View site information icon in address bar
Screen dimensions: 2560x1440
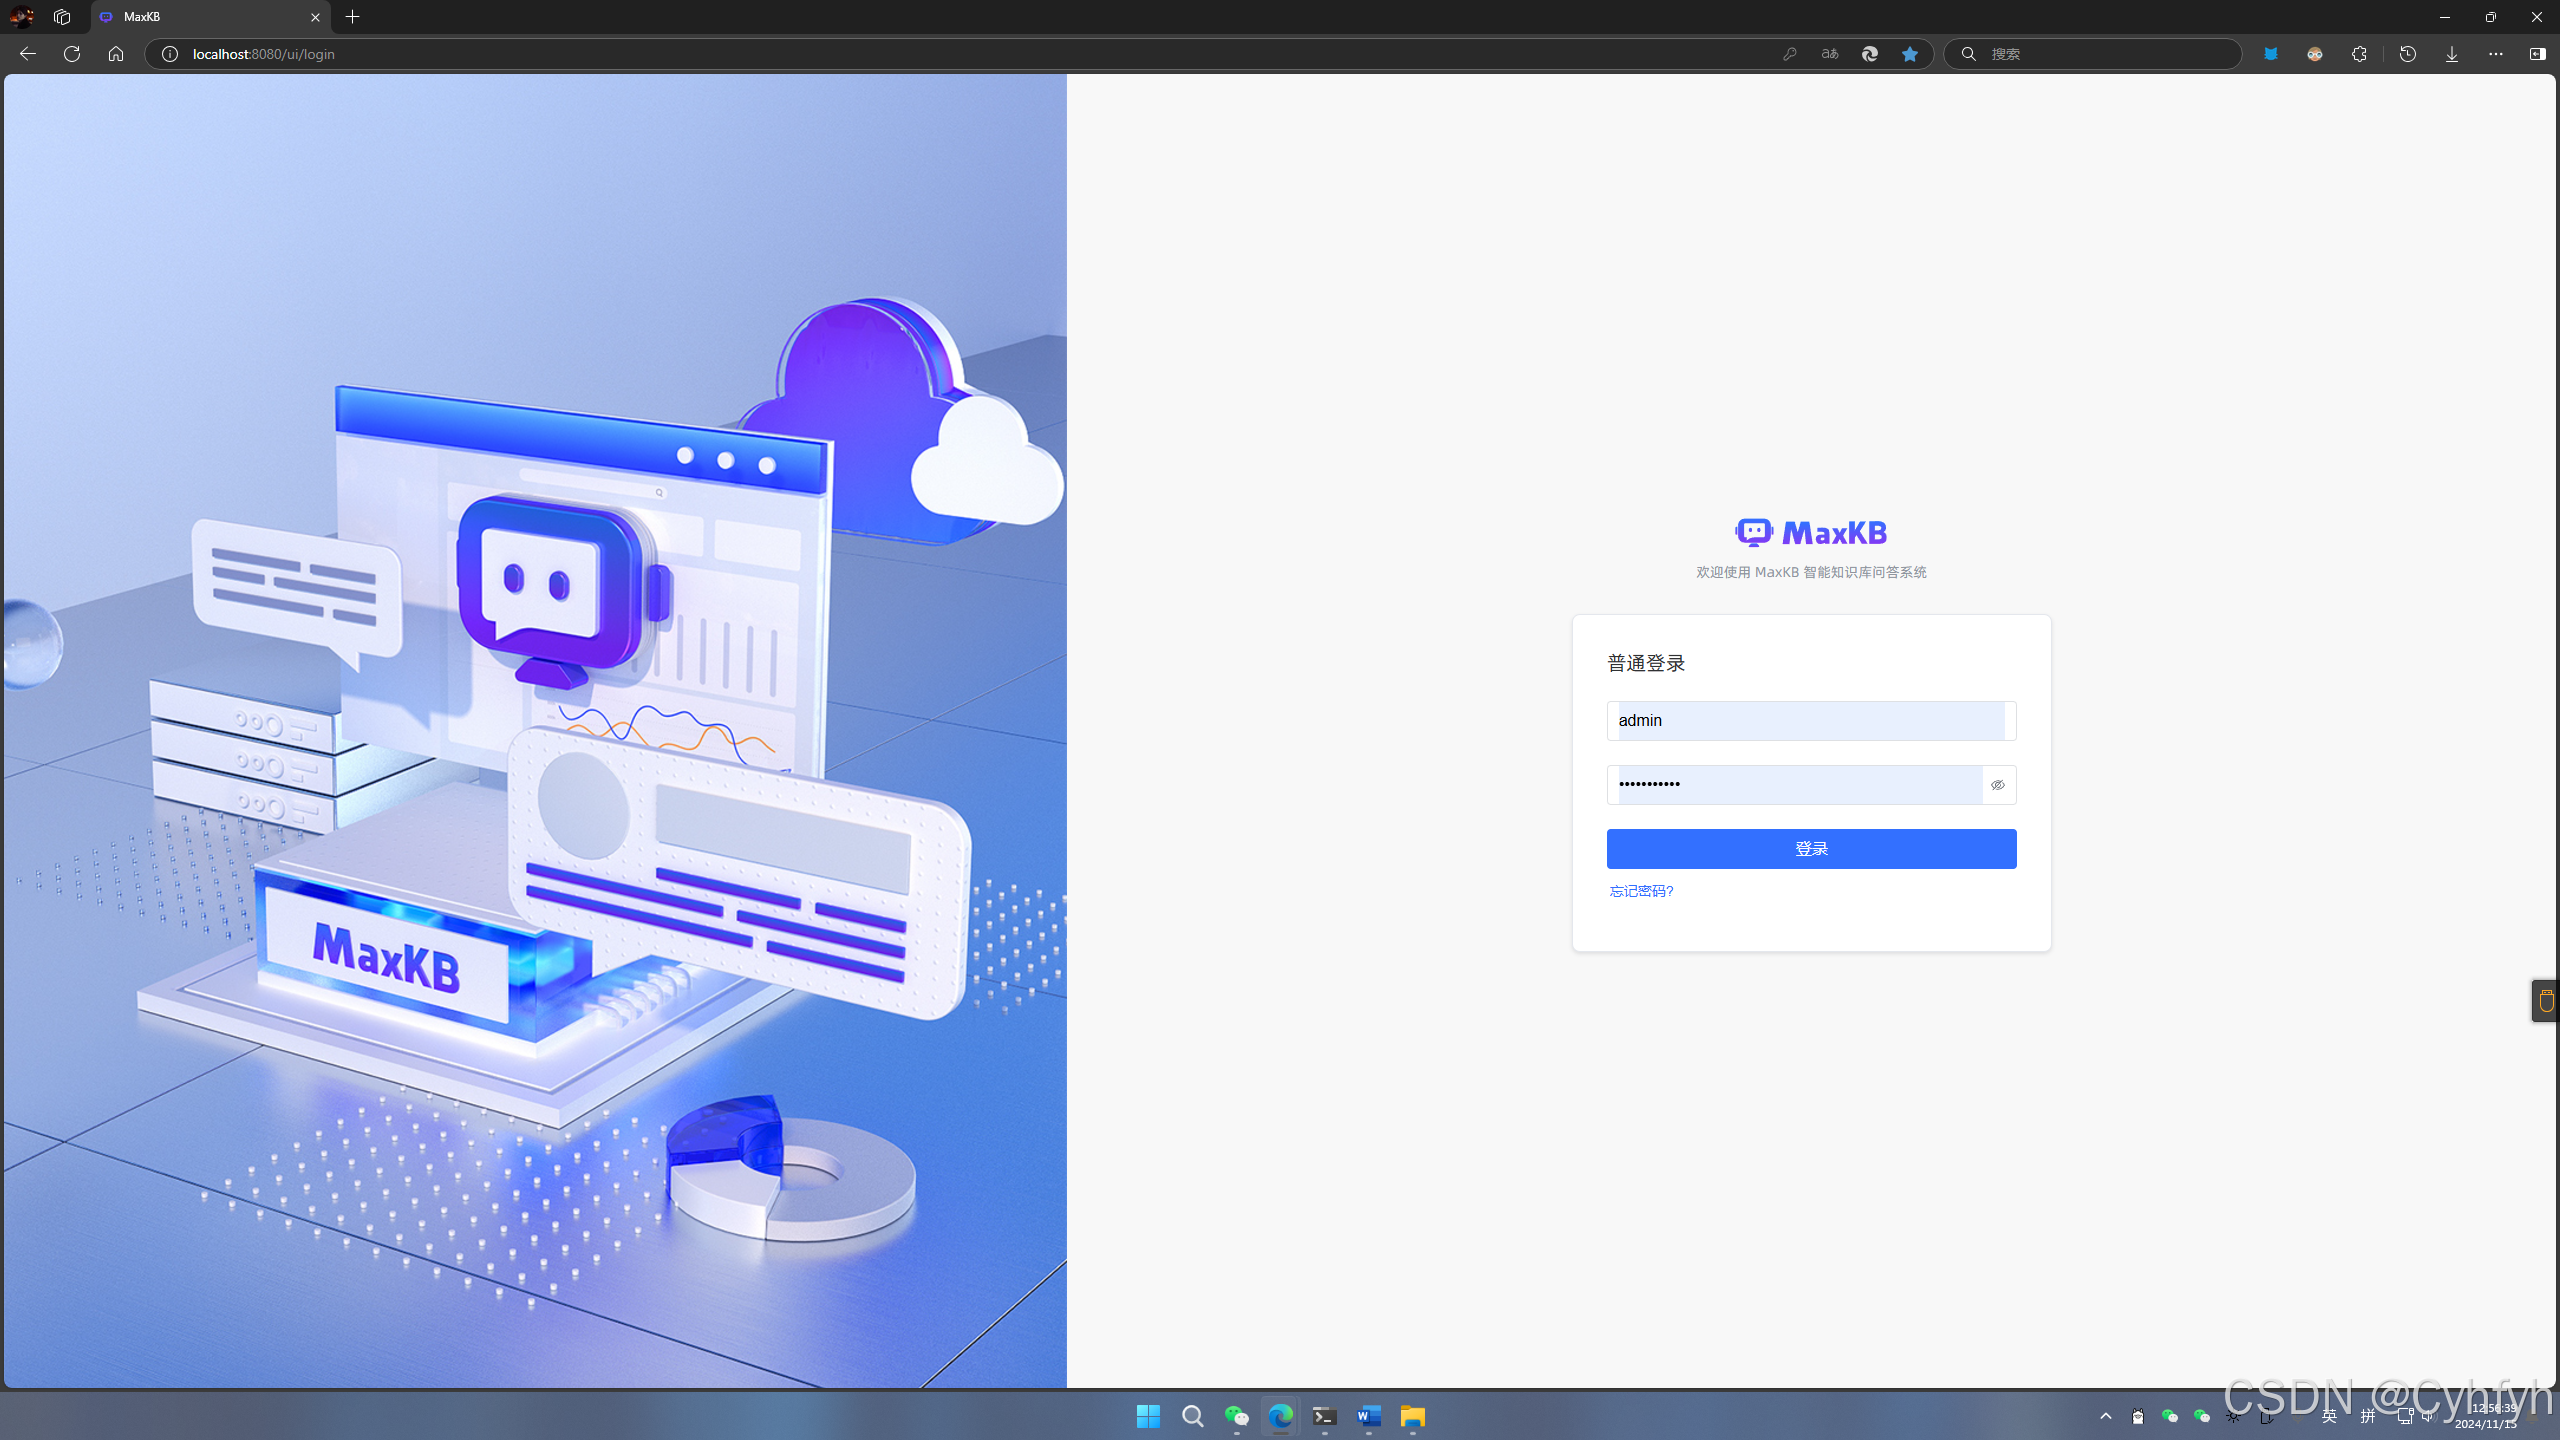[x=170, y=54]
